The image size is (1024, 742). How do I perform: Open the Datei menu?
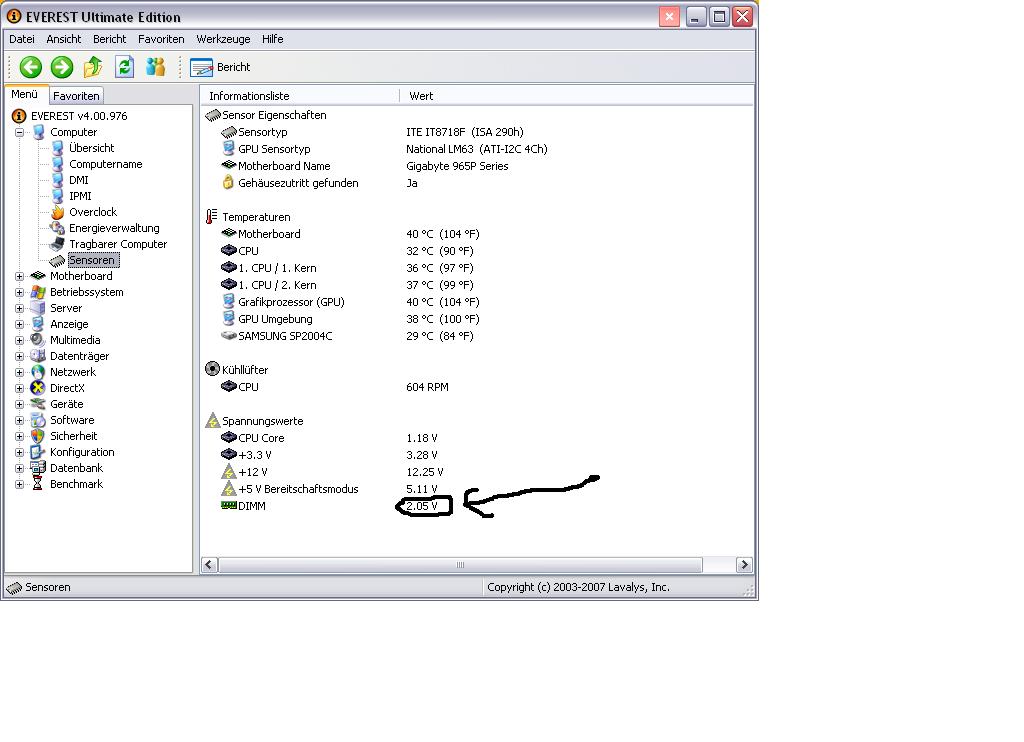click(x=22, y=39)
